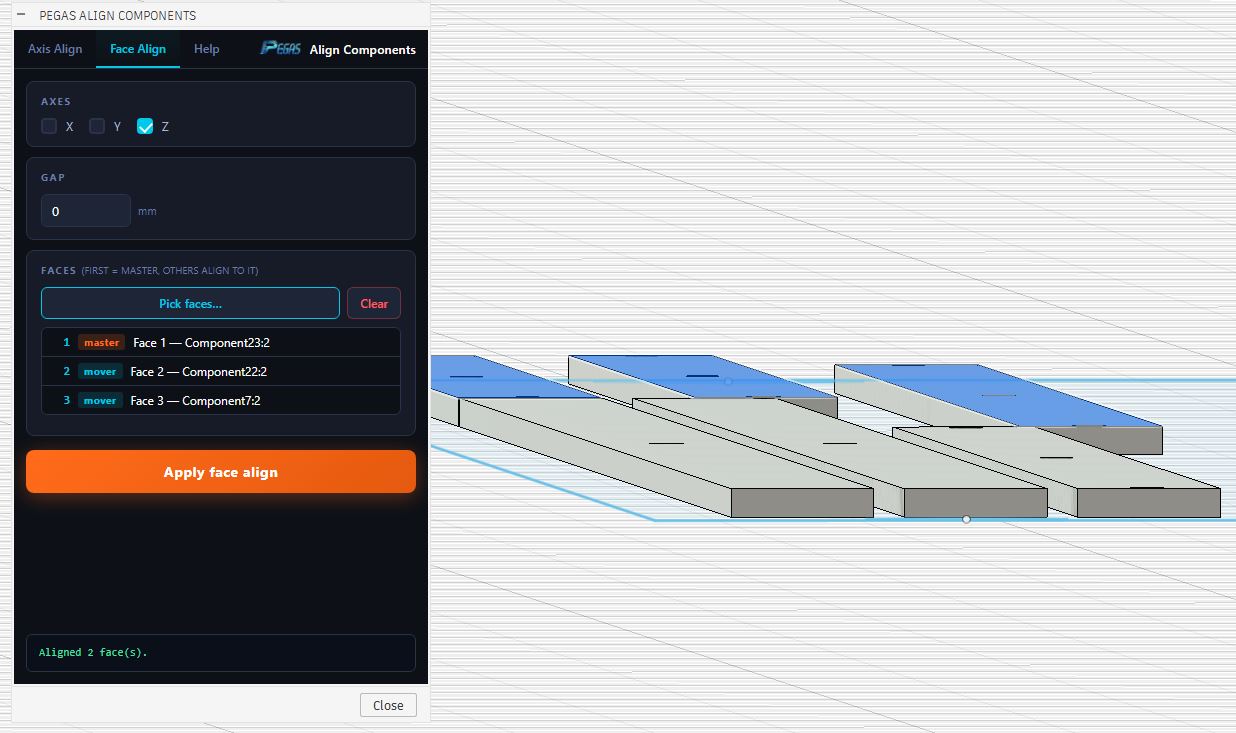The width and height of the screenshot is (1236, 733).
Task: Click the mover badge for Face 3
Action: [x=100, y=400]
